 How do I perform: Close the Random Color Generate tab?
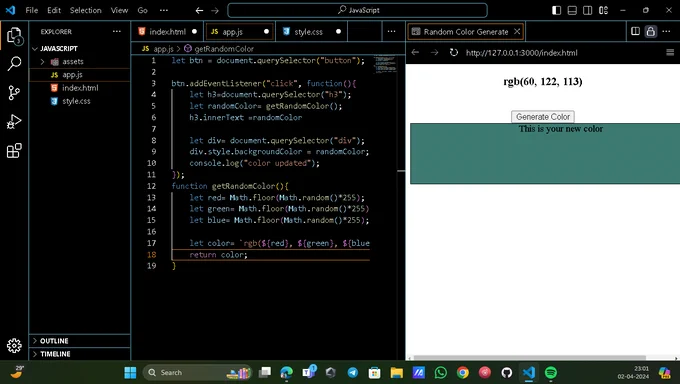coord(517,31)
